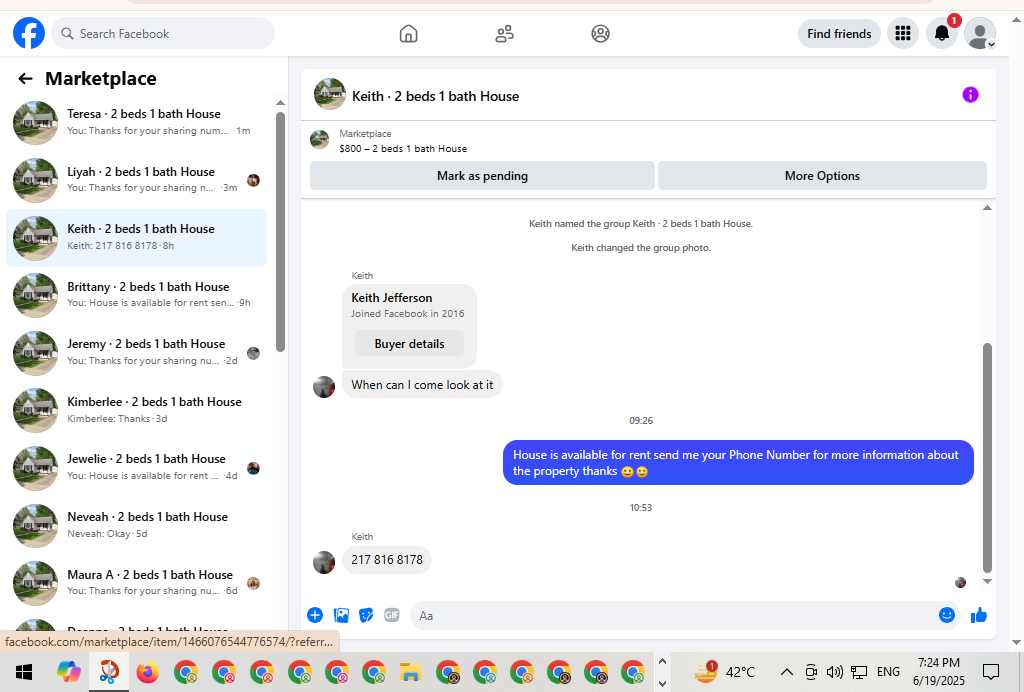Open the account profile avatar menu
The height and width of the screenshot is (692, 1024).
[980, 33]
